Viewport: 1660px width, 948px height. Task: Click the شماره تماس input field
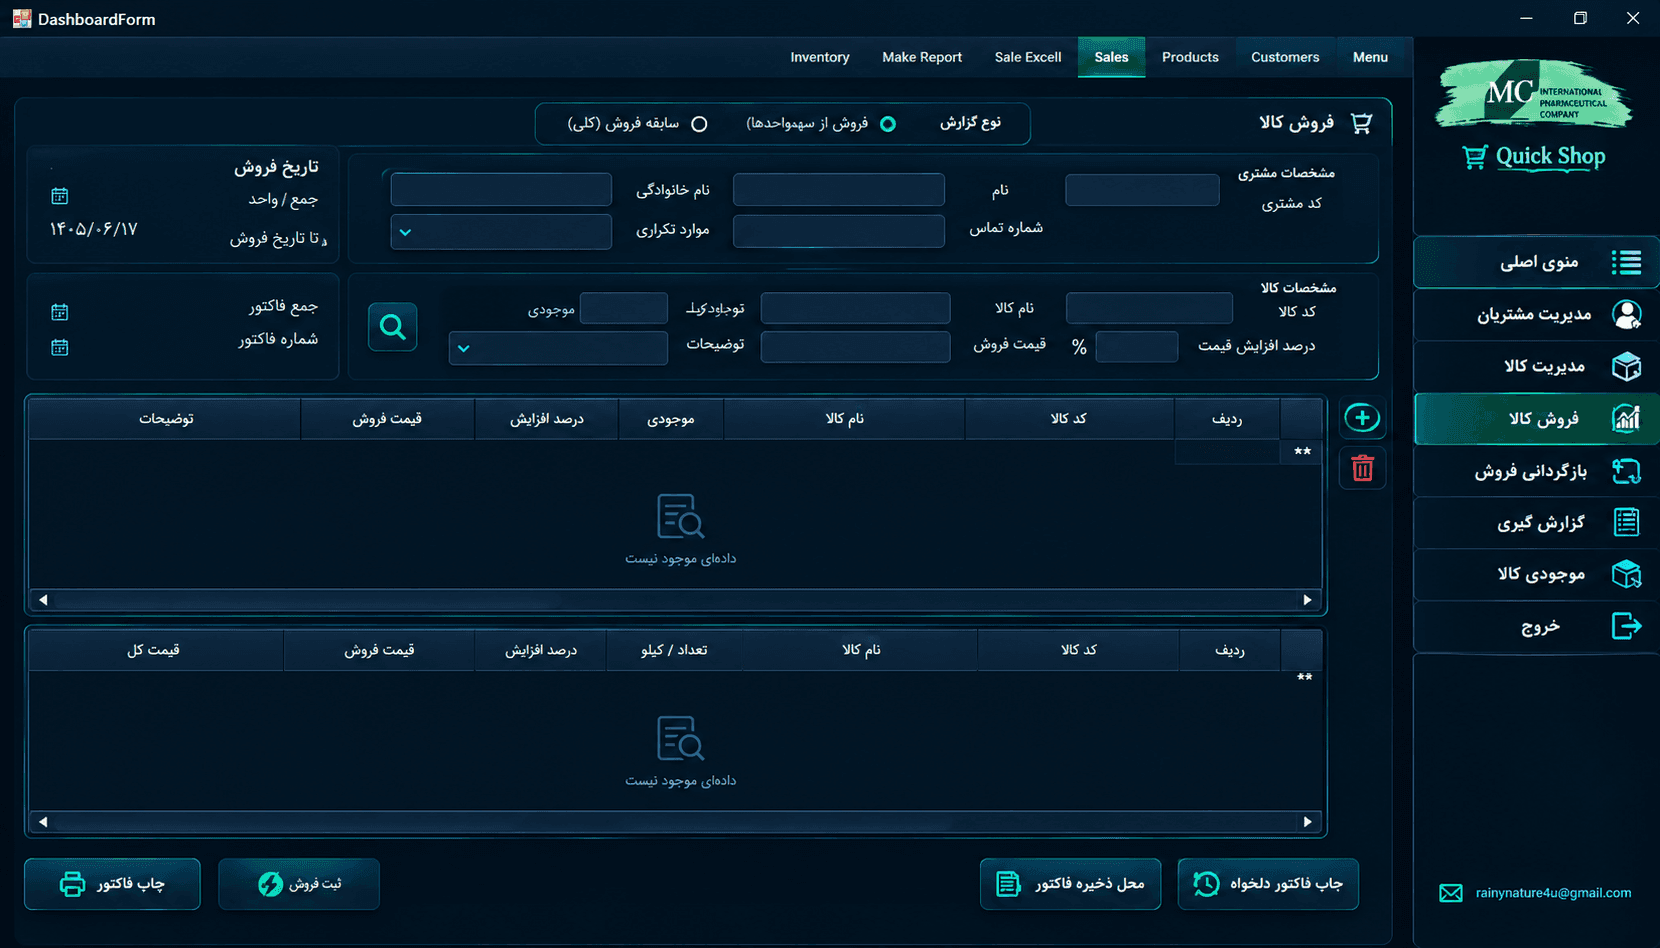coord(838,231)
